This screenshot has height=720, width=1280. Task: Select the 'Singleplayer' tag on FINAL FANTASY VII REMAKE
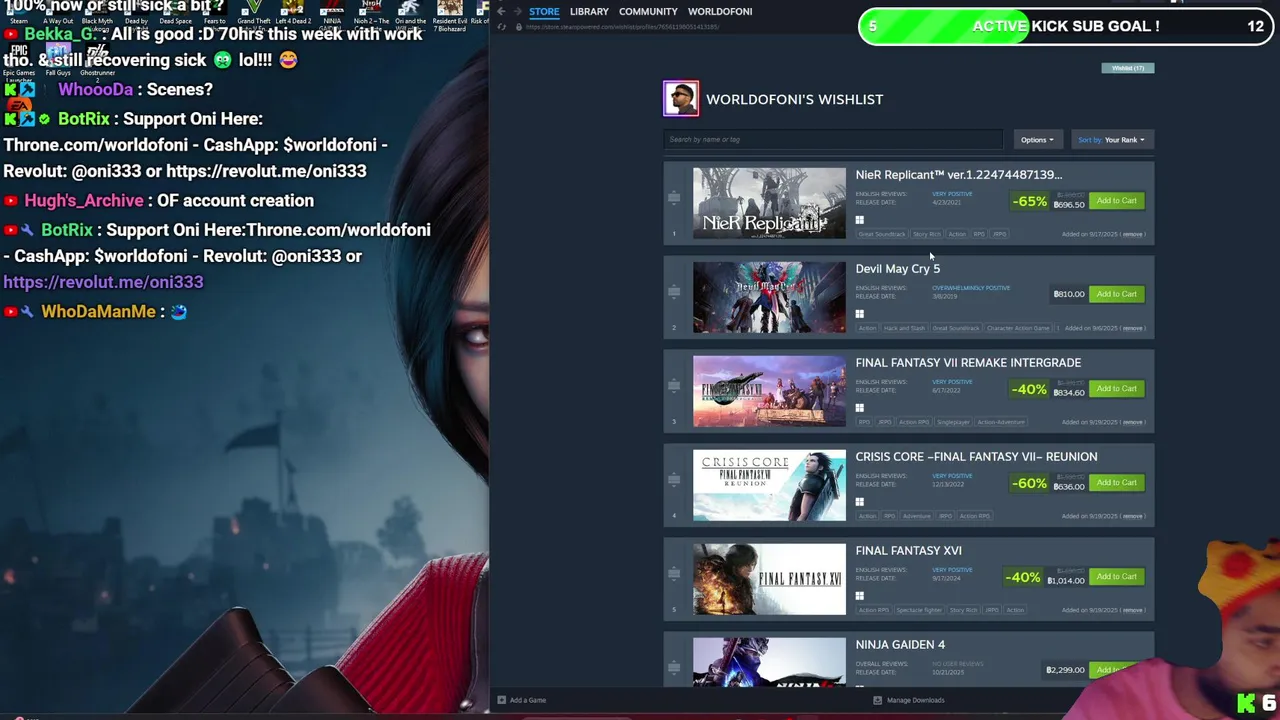(953, 422)
